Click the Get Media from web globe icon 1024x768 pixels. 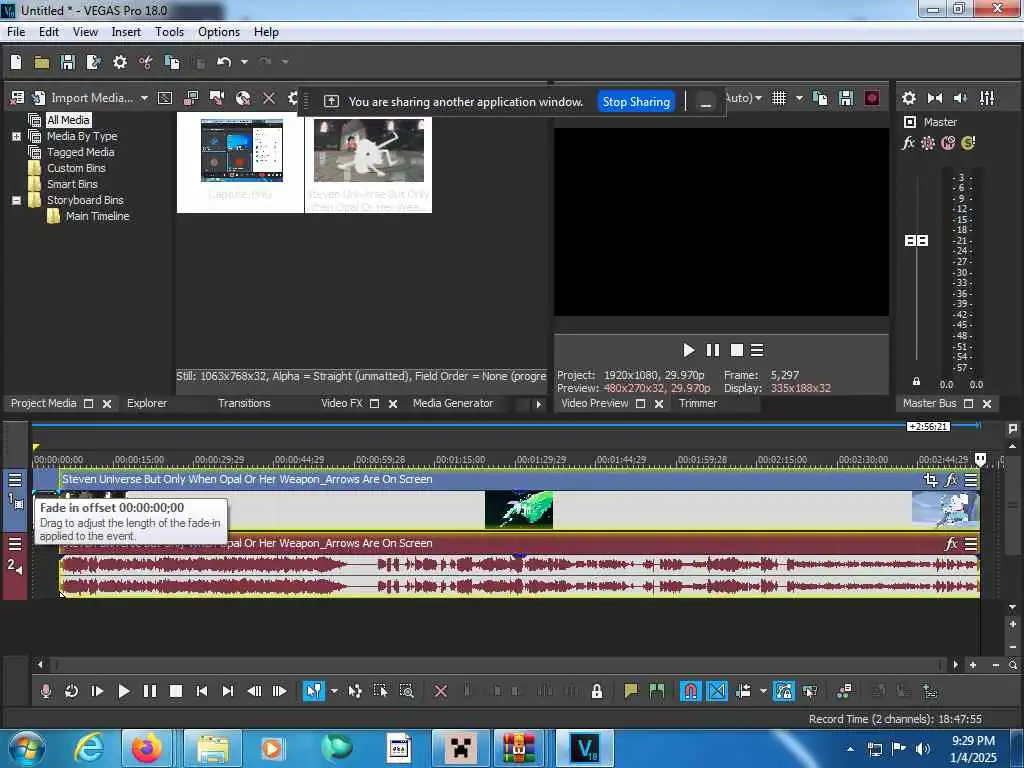pyautogui.click(x=243, y=98)
